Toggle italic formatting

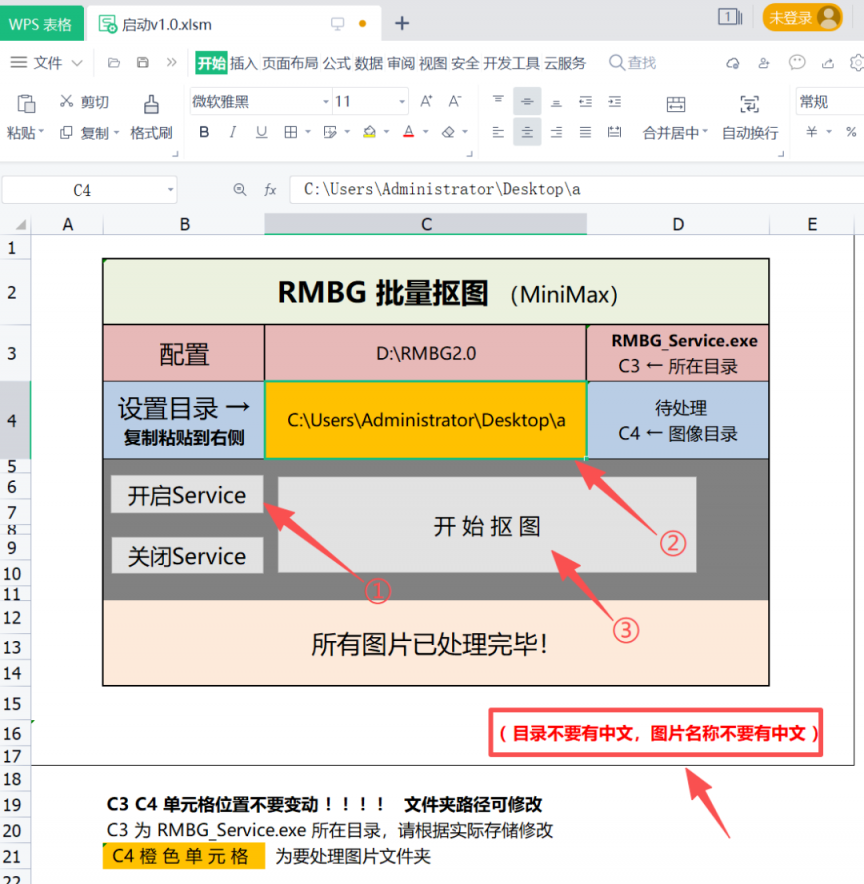click(x=233, y=132)
